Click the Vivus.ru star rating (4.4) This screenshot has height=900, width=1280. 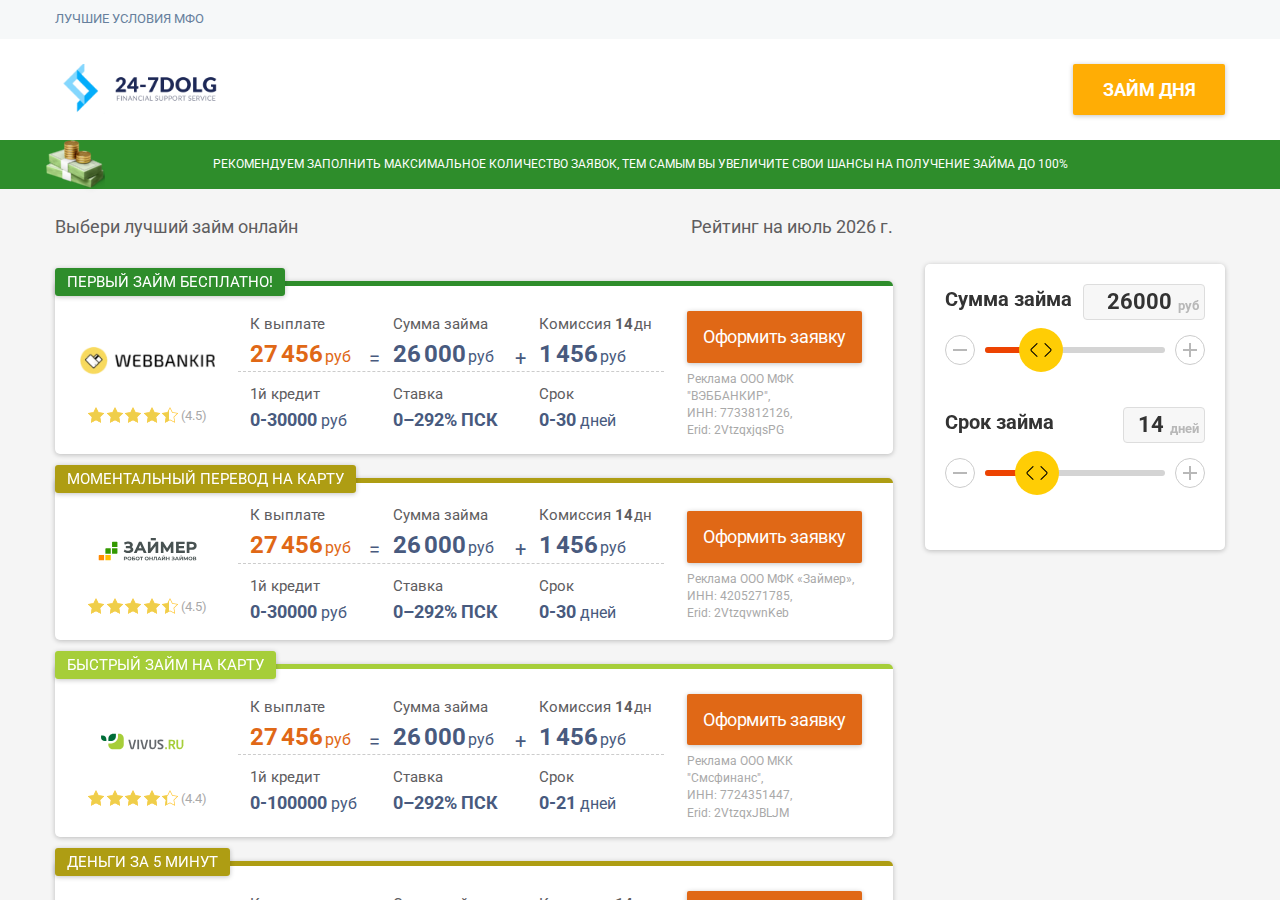point(147,798)
